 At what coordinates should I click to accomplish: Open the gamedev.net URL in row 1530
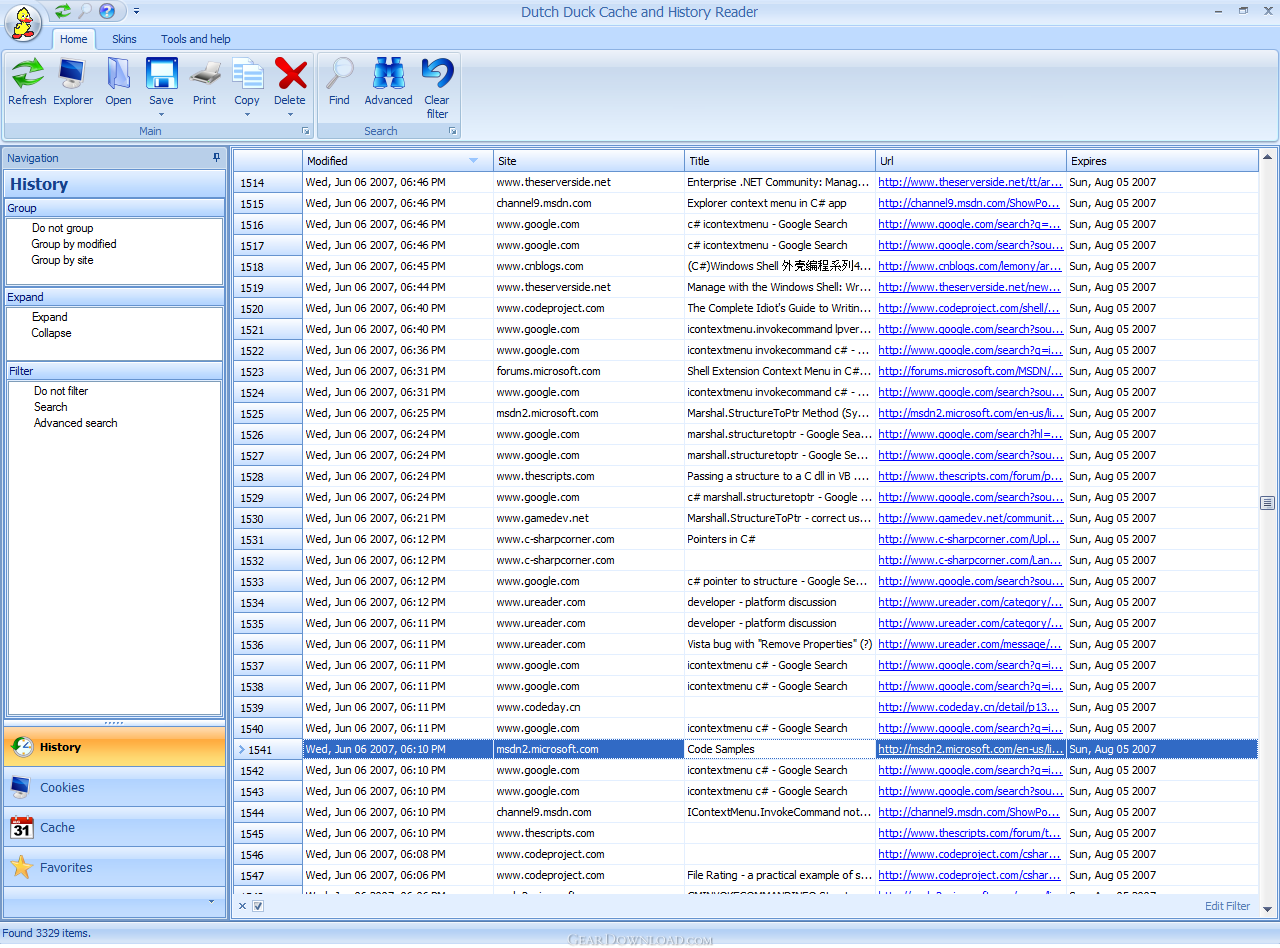tap(970, 518)
